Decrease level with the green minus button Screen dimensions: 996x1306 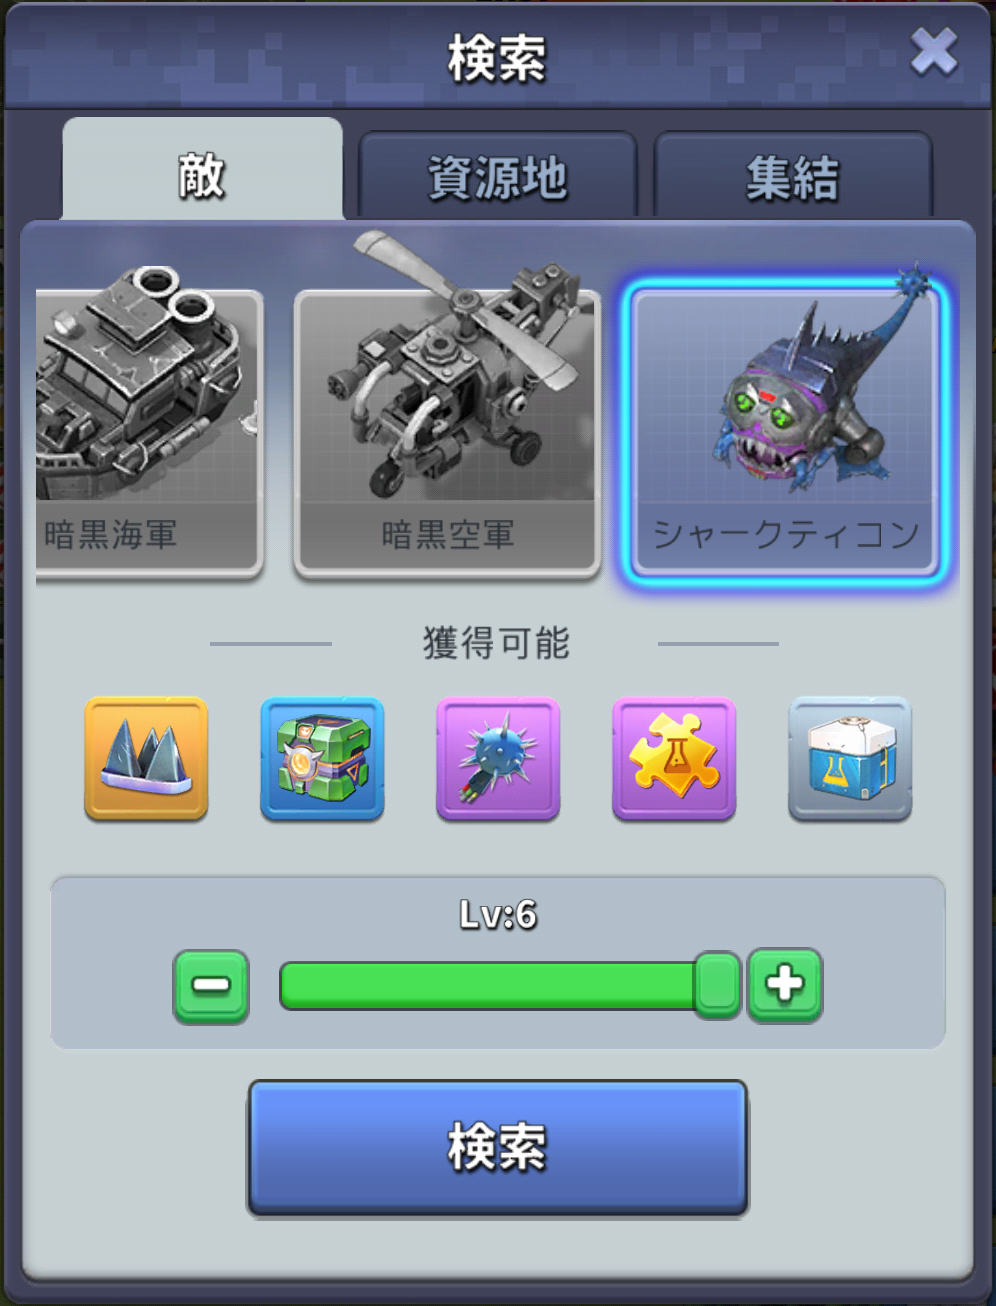pyautogui.click(x=211, y=986)
